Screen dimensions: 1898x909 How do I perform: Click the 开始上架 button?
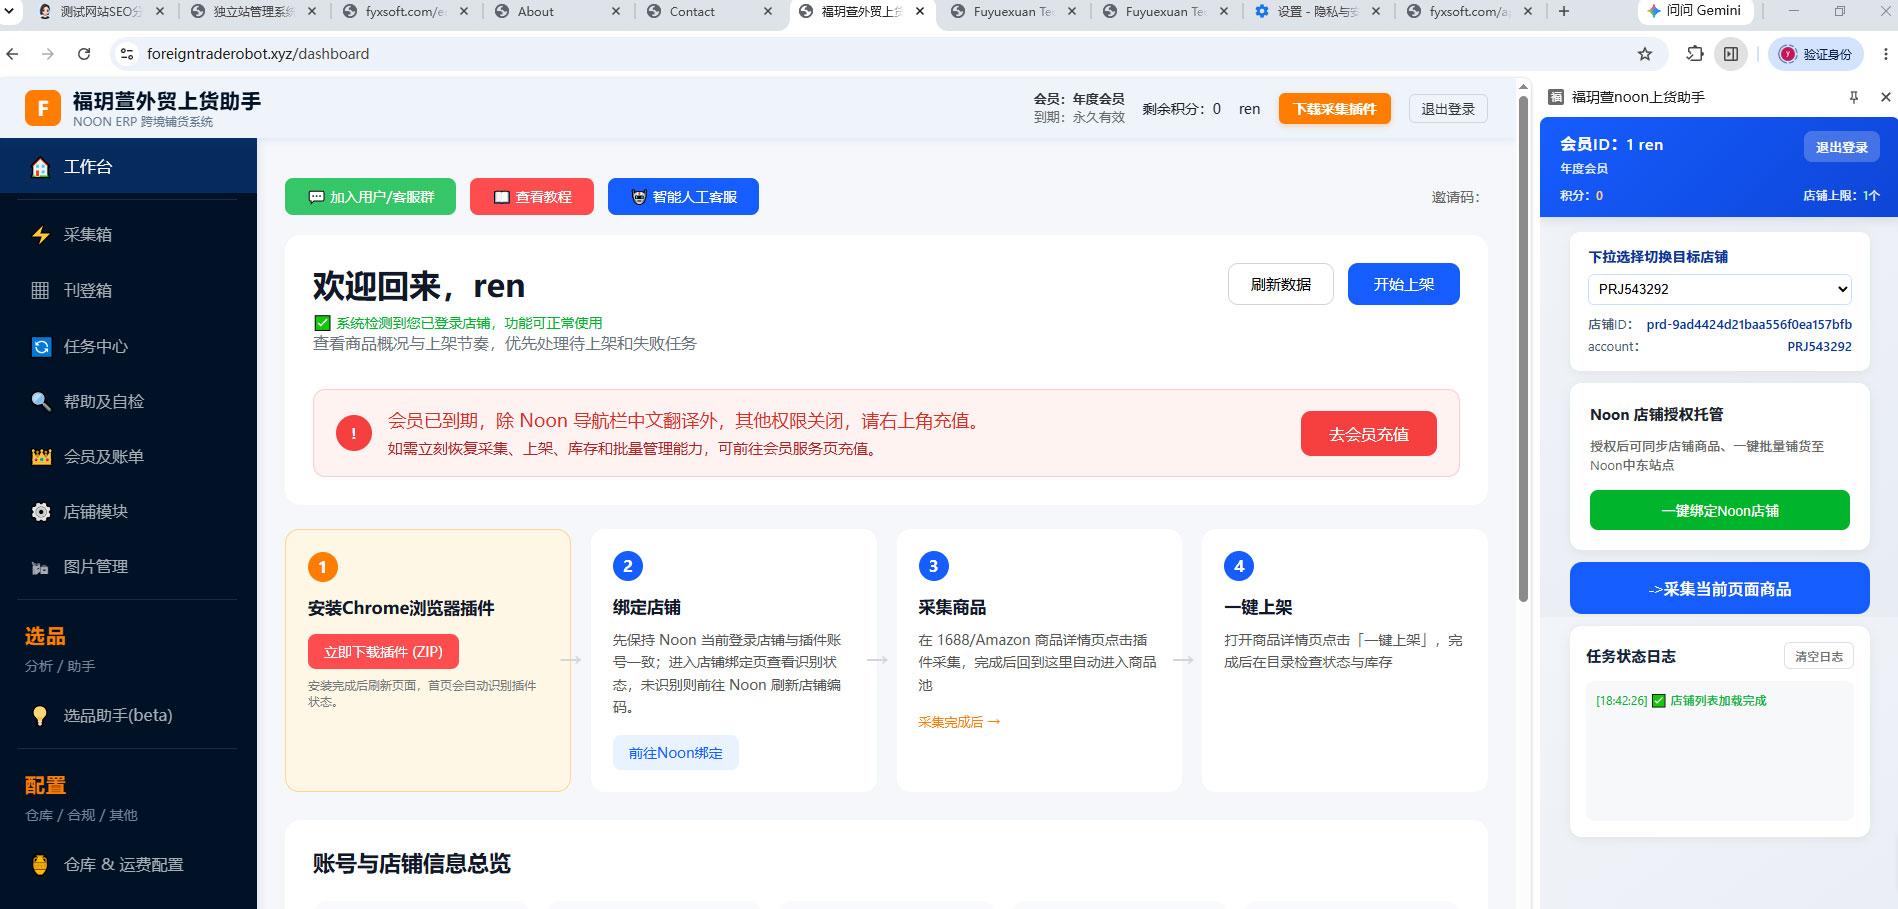(1404, 284)
